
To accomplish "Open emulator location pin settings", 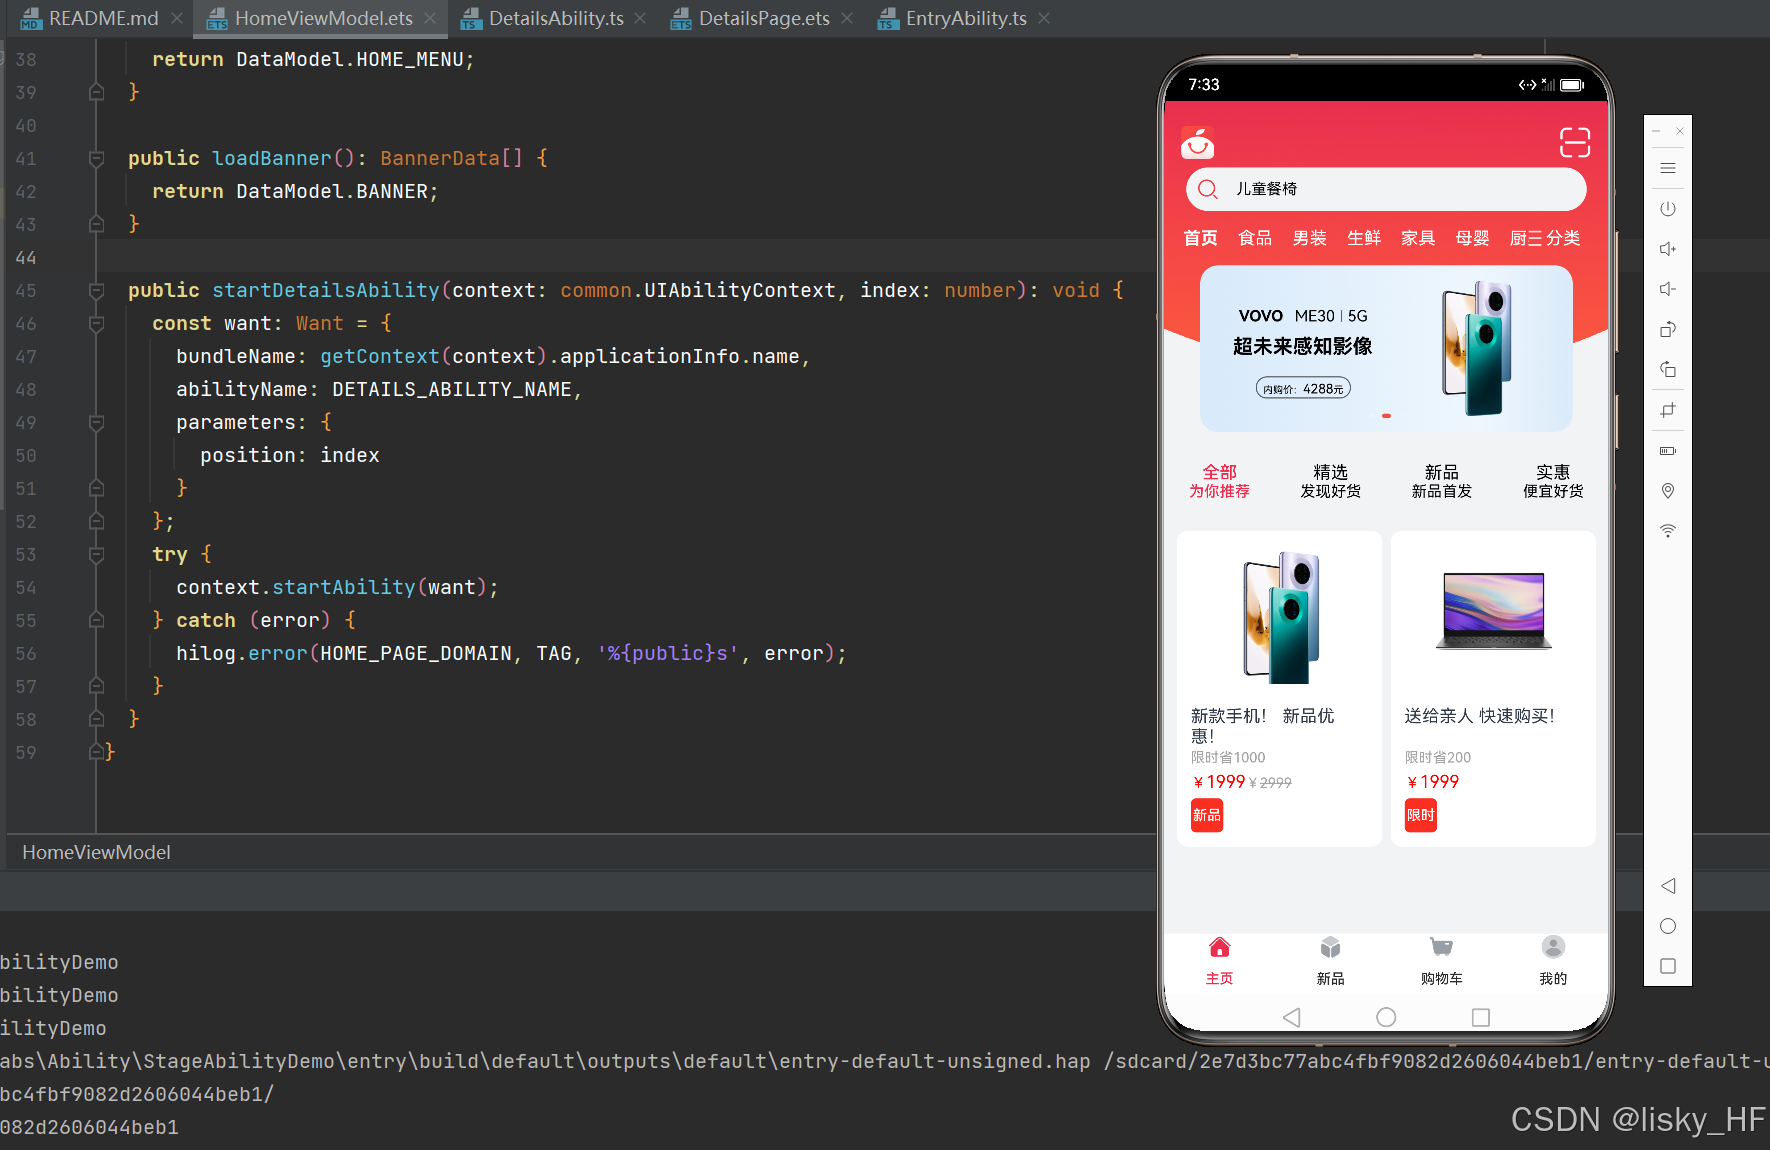I will (1667, 490).
